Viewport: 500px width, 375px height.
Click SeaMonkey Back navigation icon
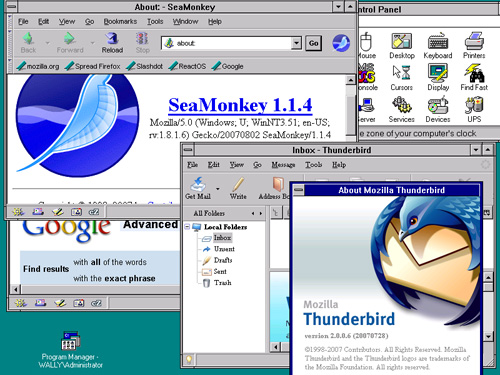point(28,39)
